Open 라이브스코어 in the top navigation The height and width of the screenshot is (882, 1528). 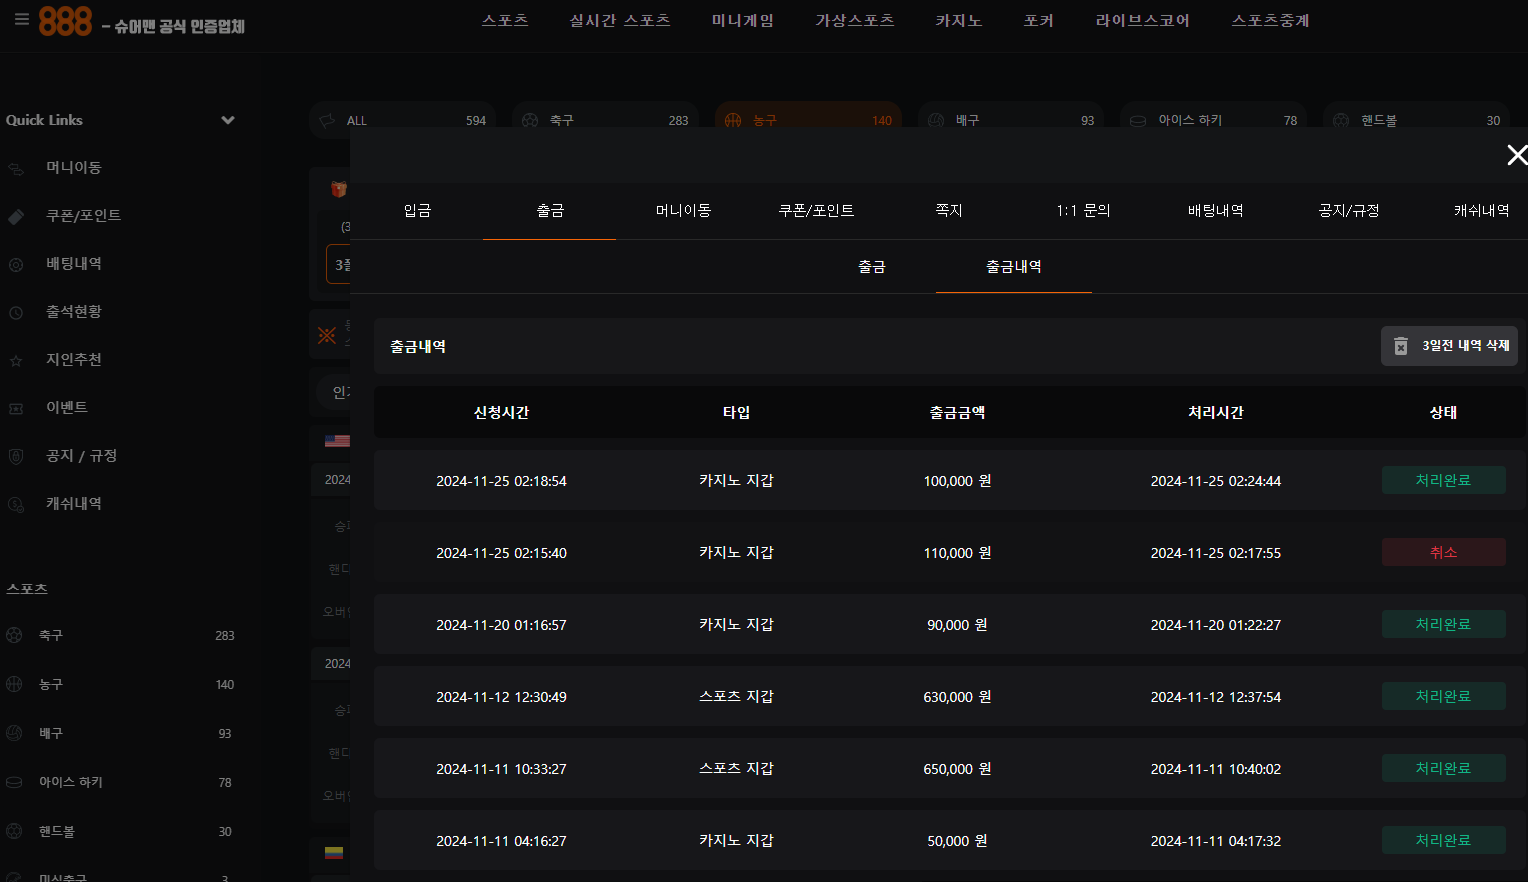1143,21
